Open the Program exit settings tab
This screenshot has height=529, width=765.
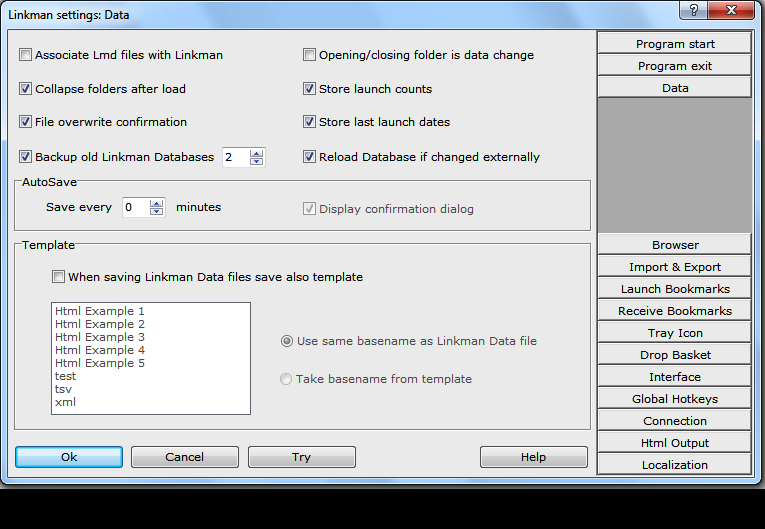tap(675, 66)
